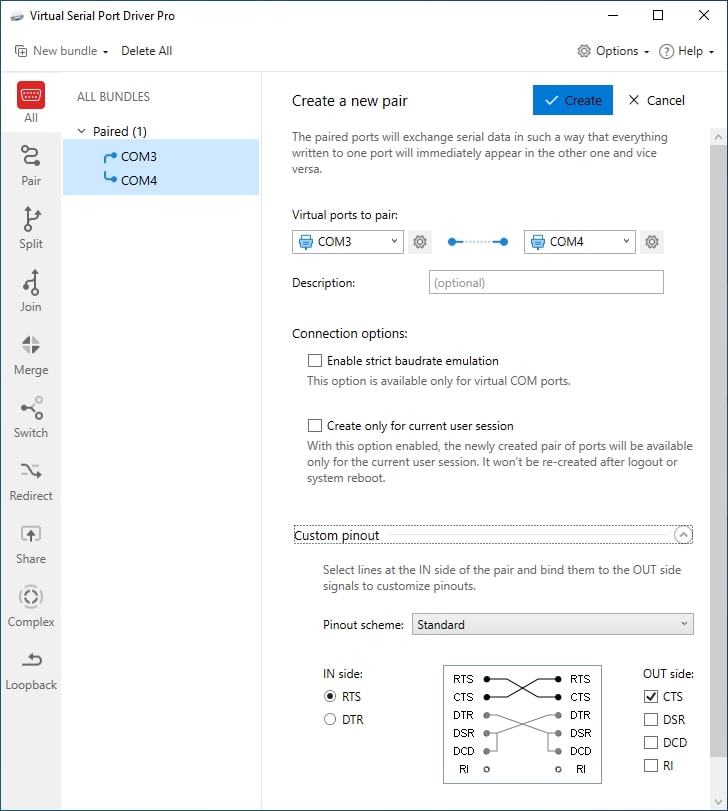Select the RTS IN side radio button

click(x=330, y=696)
